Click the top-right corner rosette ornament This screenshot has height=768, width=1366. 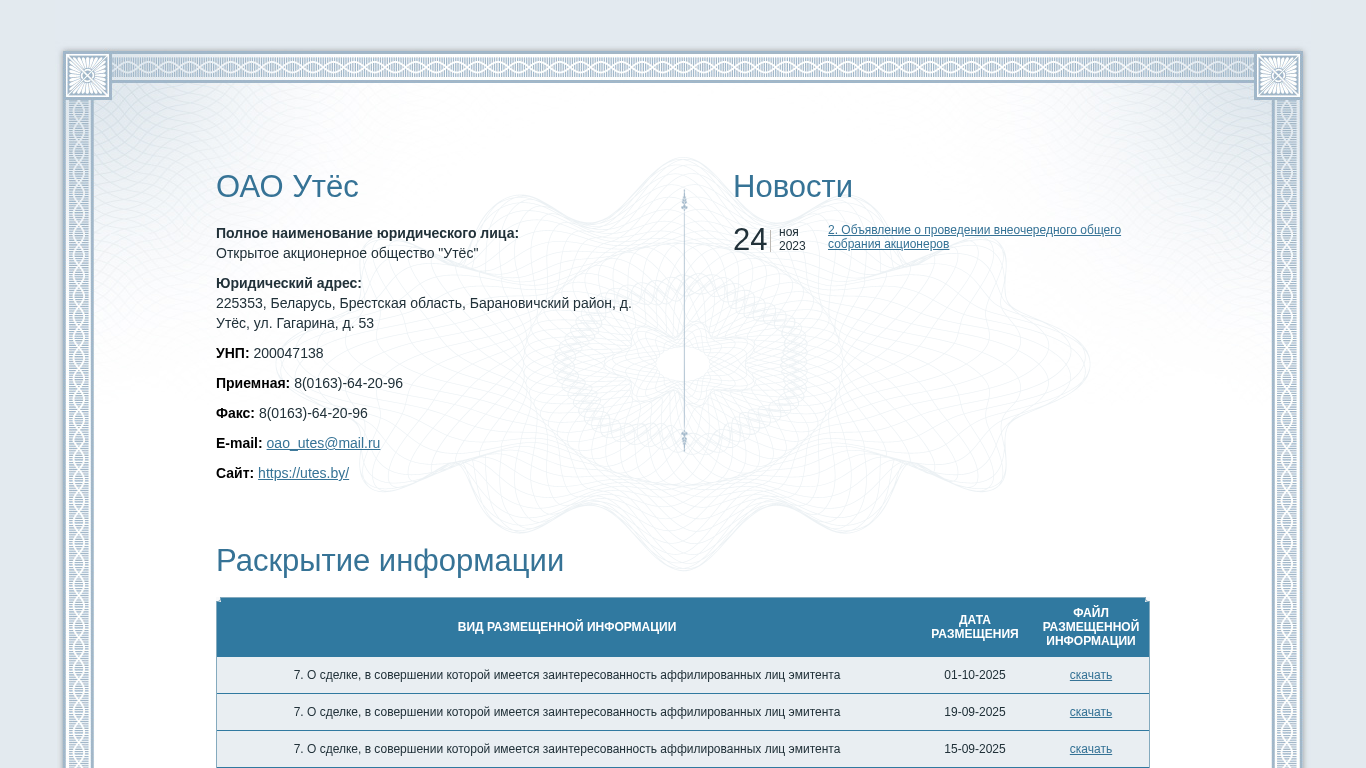pos(1278,75)
